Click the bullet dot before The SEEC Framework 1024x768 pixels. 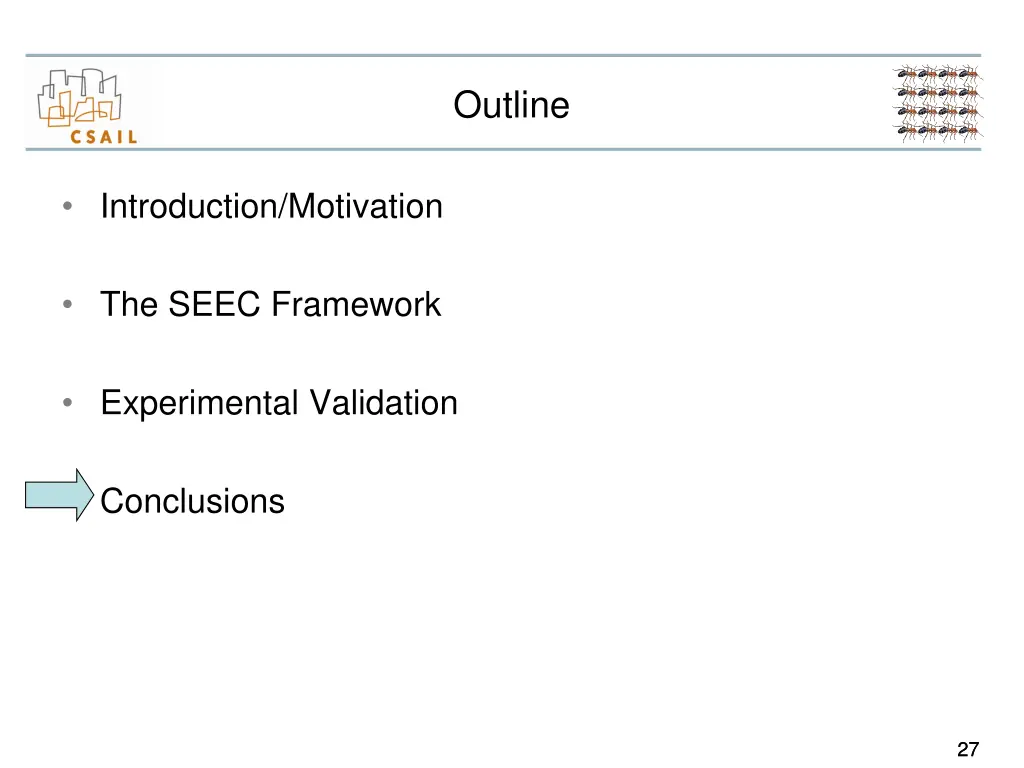coord(66,304)
